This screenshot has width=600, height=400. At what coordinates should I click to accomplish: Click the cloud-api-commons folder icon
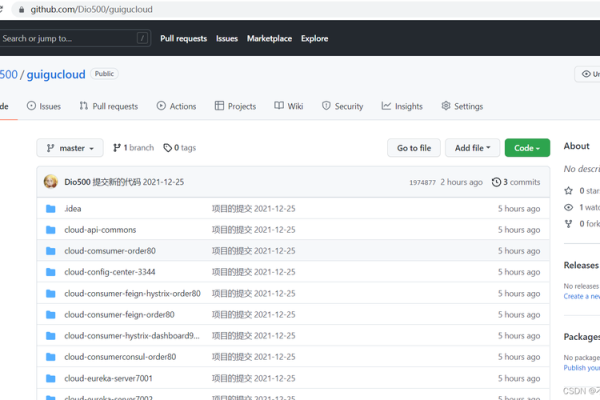pos(51,230)
